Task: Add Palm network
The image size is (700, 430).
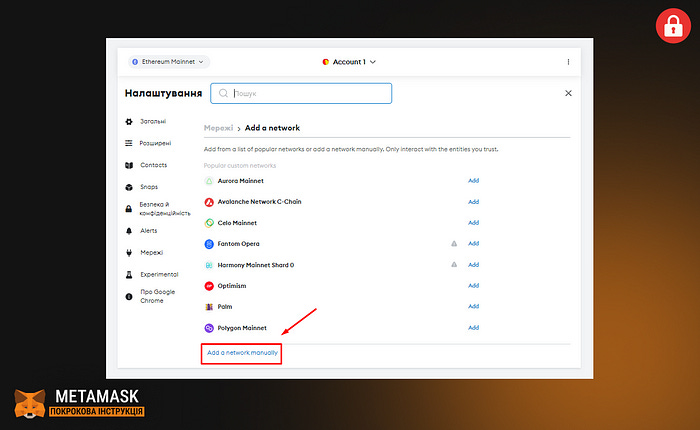Action: click(x=473, y=306)
